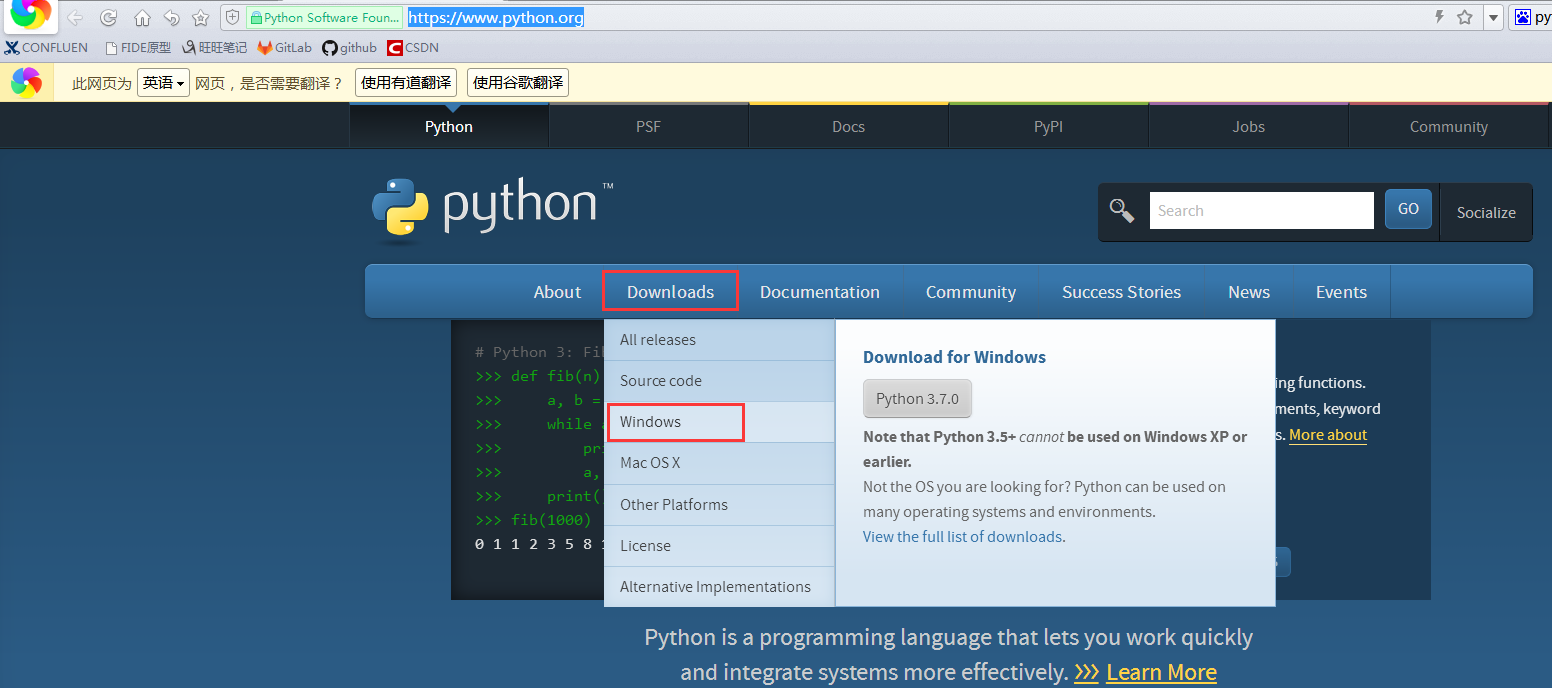Choose Windows in Downloads dropdown
The image size is (1552, 688).
(719, 422)
